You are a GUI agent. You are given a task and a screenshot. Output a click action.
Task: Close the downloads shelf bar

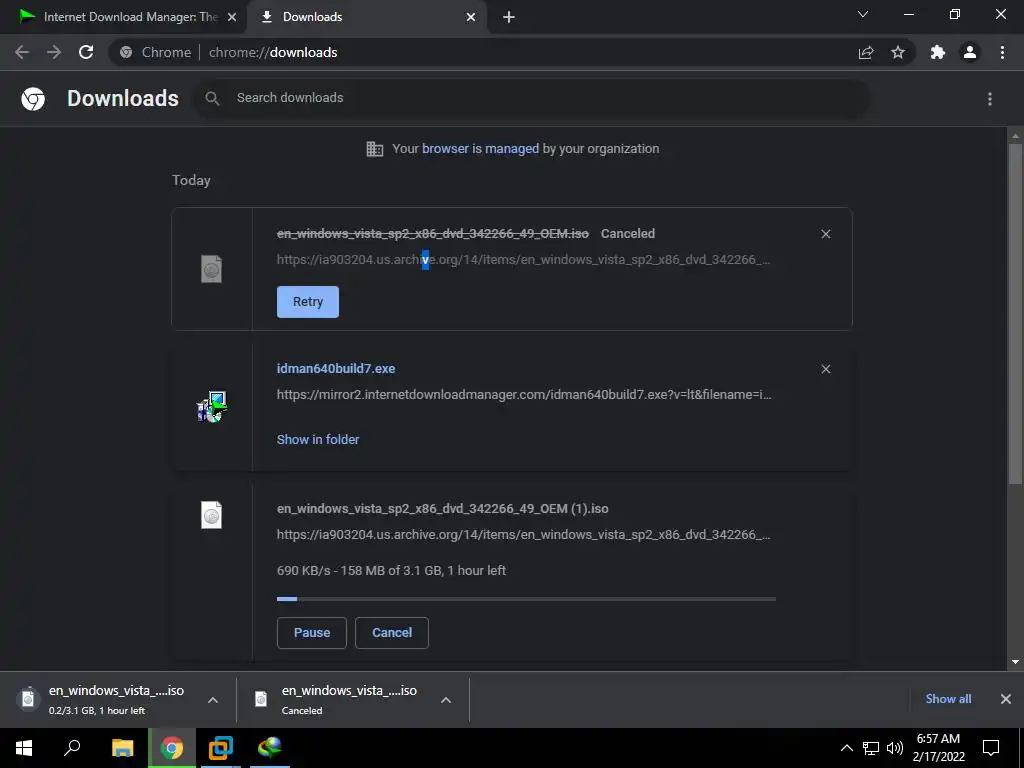[1006, 699]
